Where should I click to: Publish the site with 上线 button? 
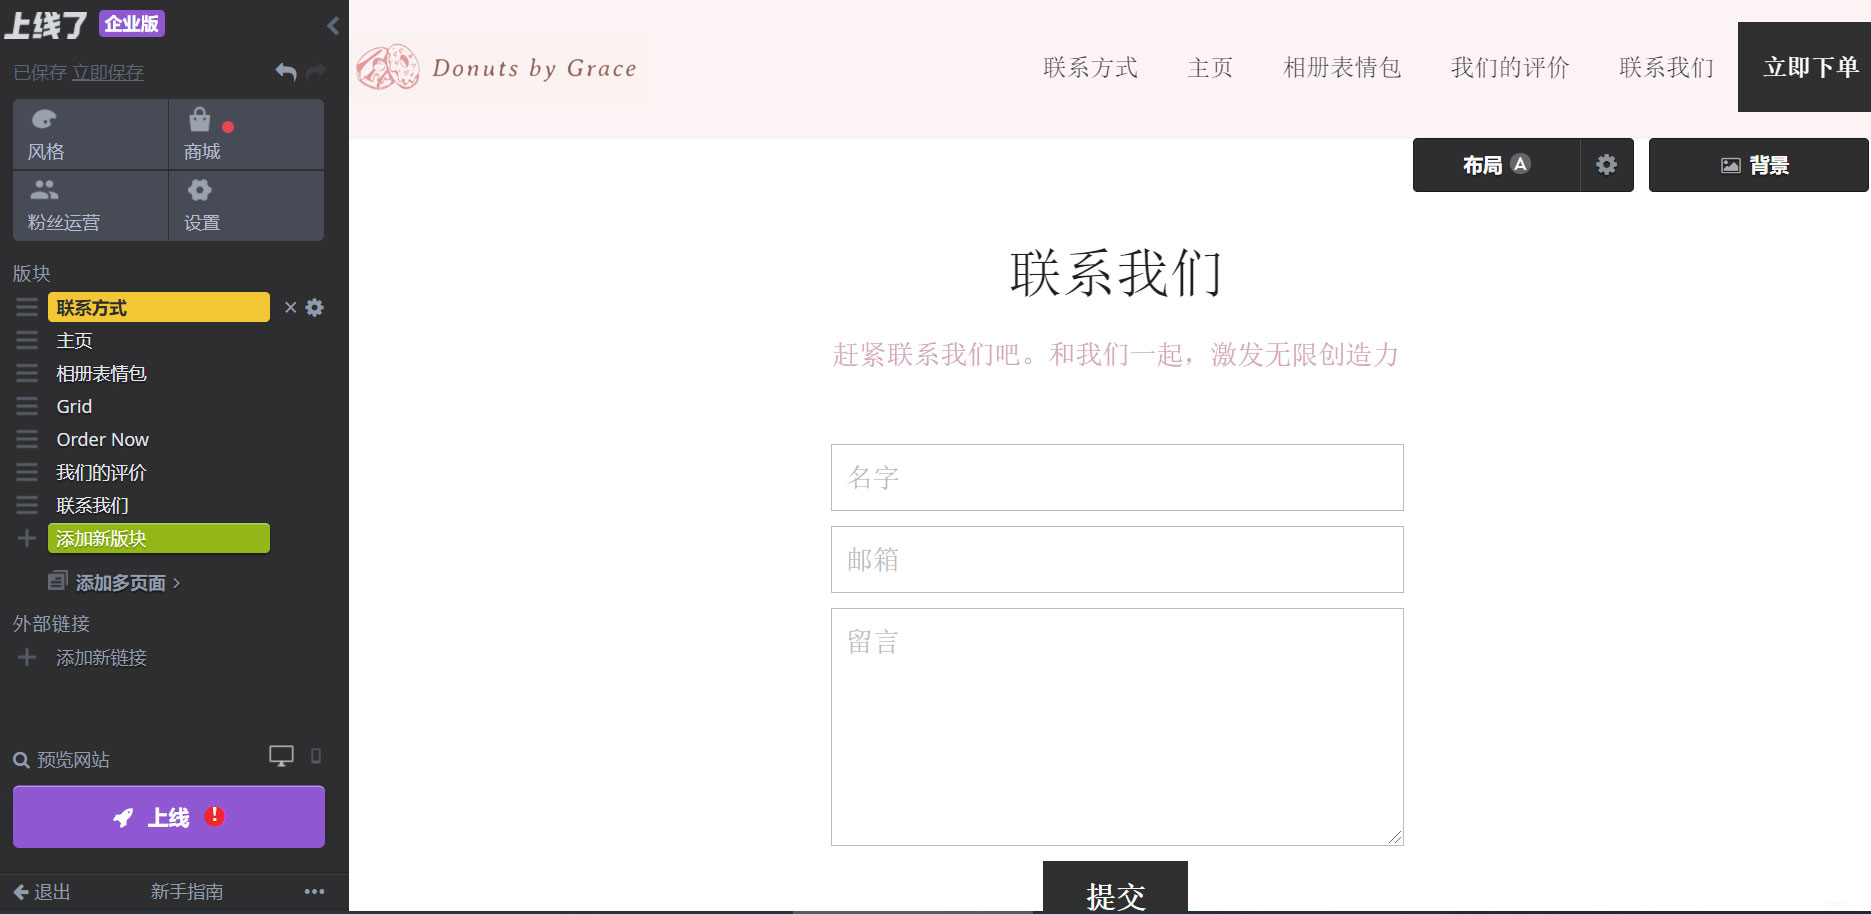tap(168, 817)
